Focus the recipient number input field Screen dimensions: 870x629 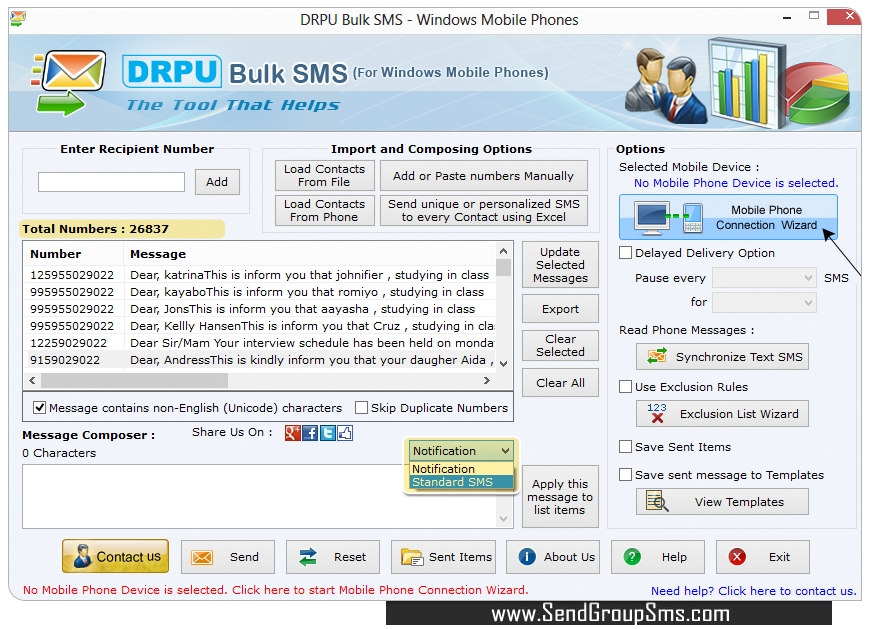click(111, 182)
